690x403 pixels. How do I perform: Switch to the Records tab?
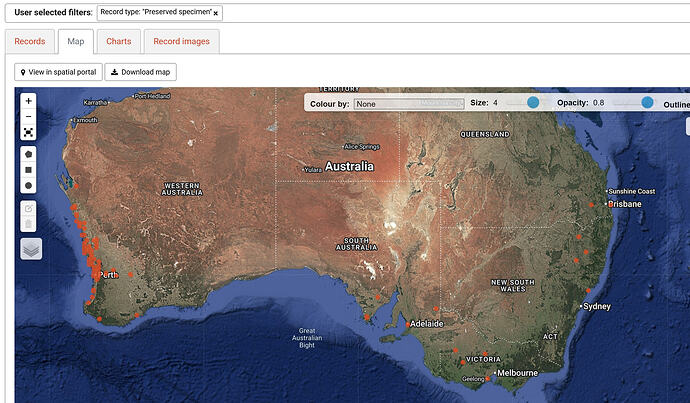click(x=30, y=41)
